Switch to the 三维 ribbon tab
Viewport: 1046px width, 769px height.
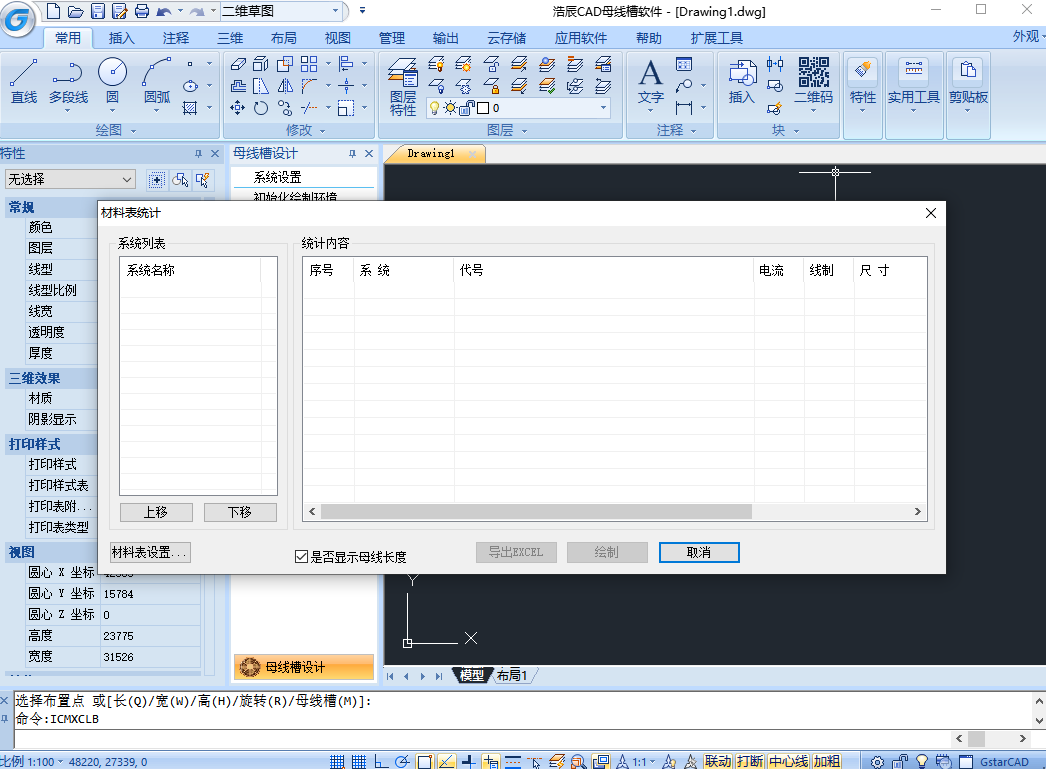pos(230,38)
